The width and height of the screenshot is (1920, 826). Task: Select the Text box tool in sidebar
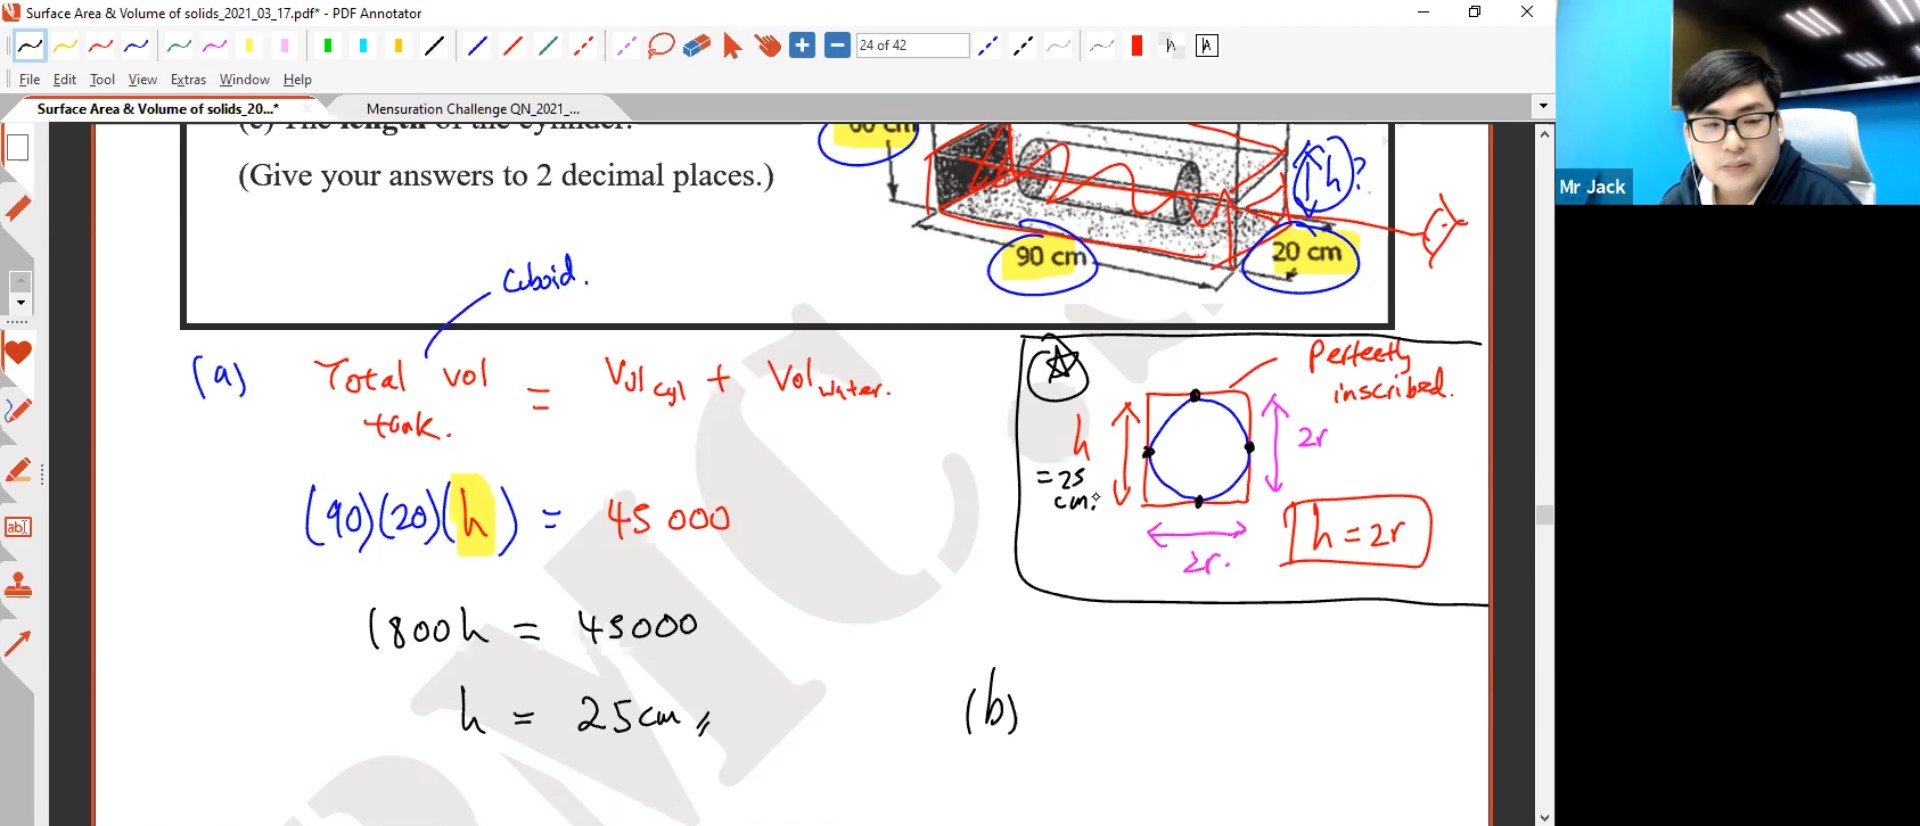tap(18, 527)
